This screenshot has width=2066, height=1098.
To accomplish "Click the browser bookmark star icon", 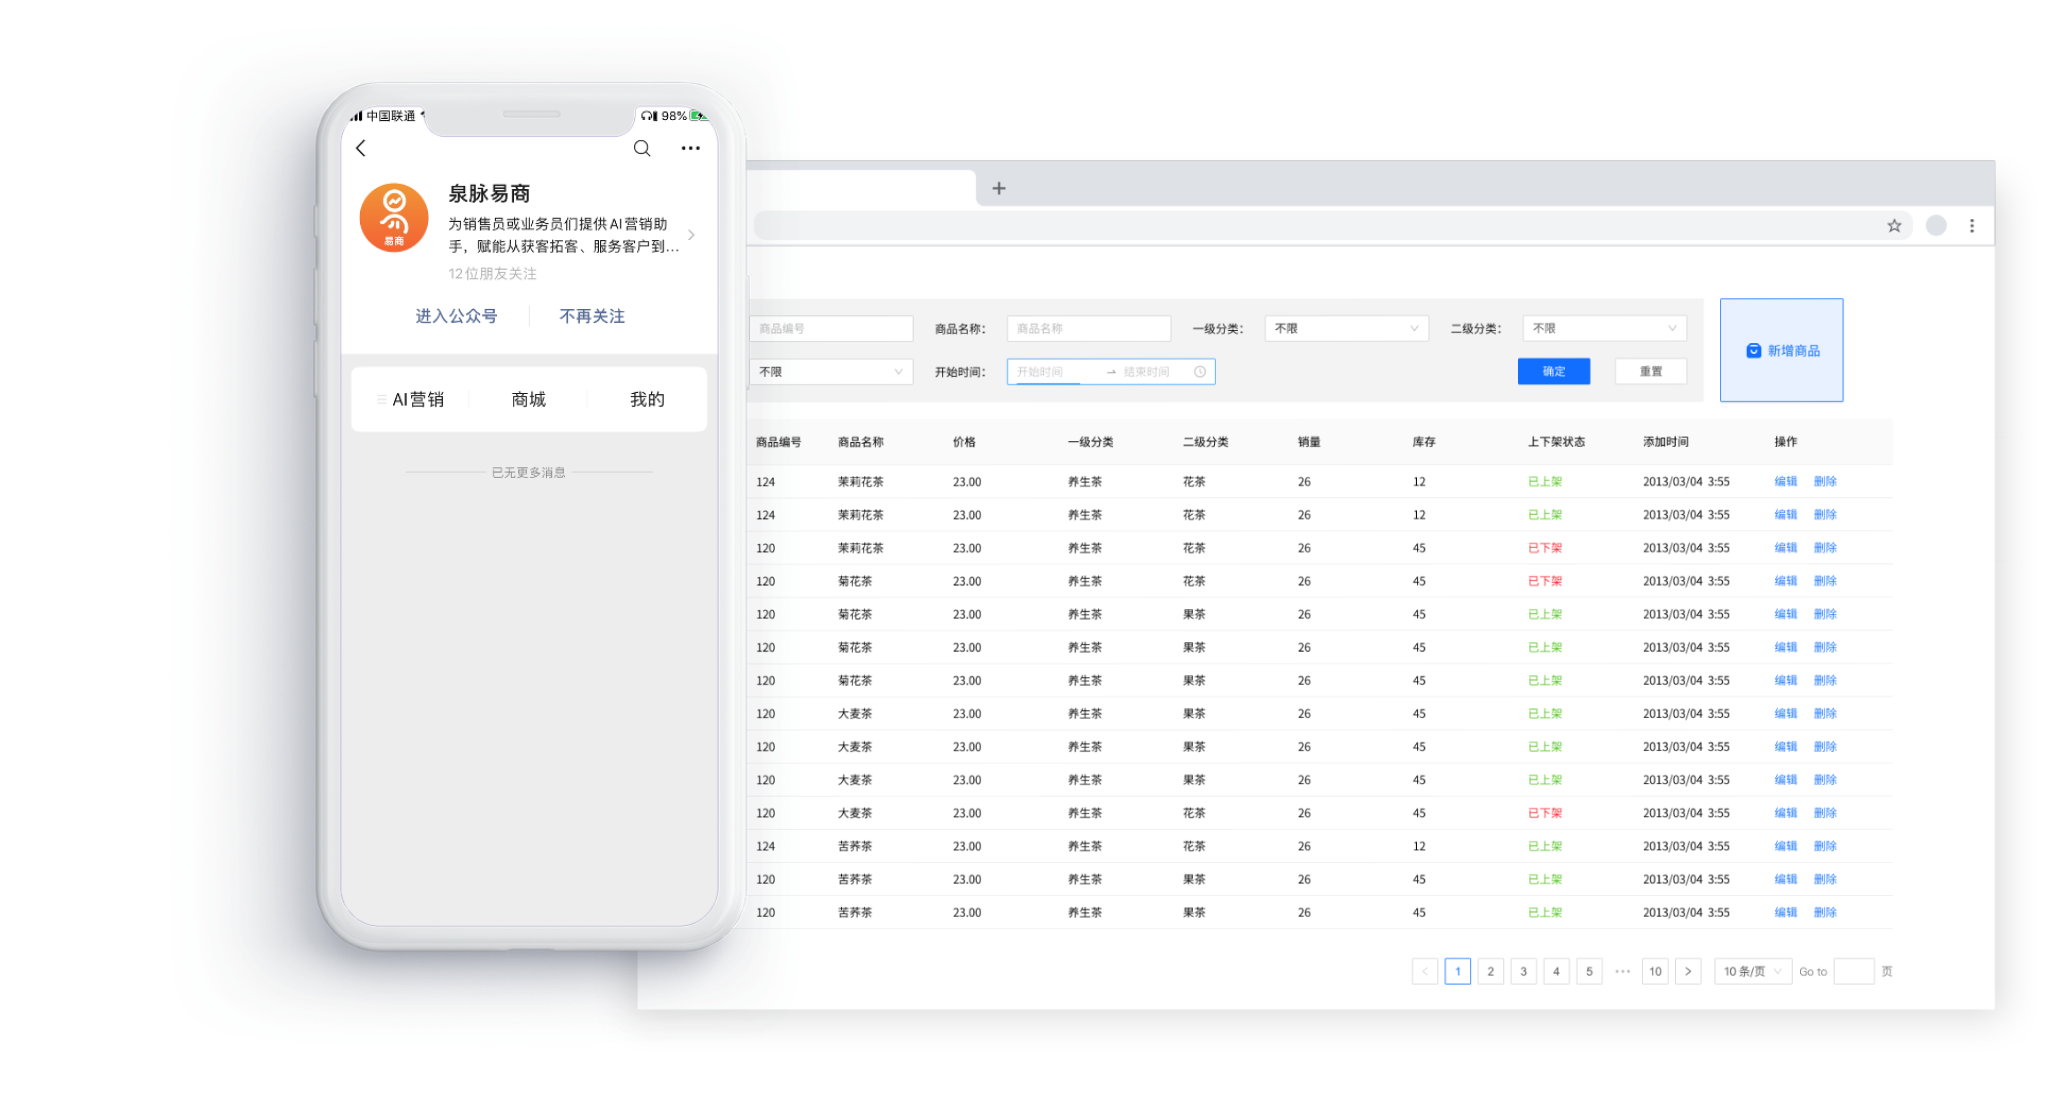I will [1894, 226].
